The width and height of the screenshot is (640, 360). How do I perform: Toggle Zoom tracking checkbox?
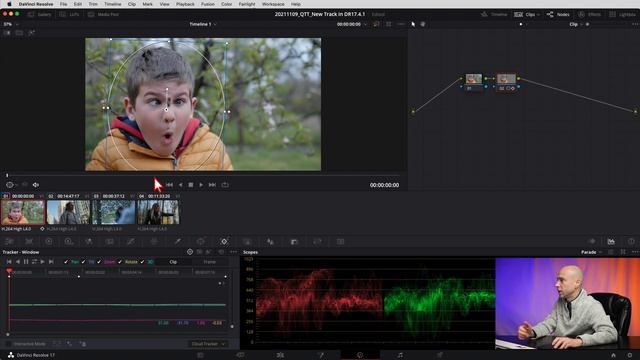click(x=99, y=262)
